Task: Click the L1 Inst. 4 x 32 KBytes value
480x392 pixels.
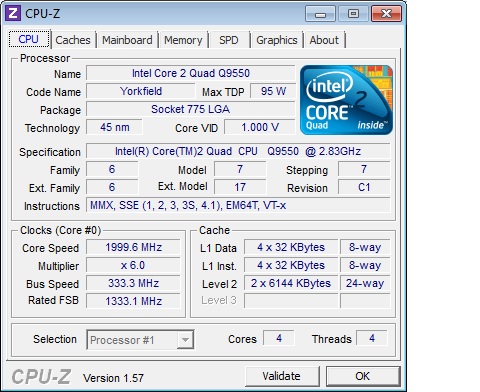Action: click(291, 265)
